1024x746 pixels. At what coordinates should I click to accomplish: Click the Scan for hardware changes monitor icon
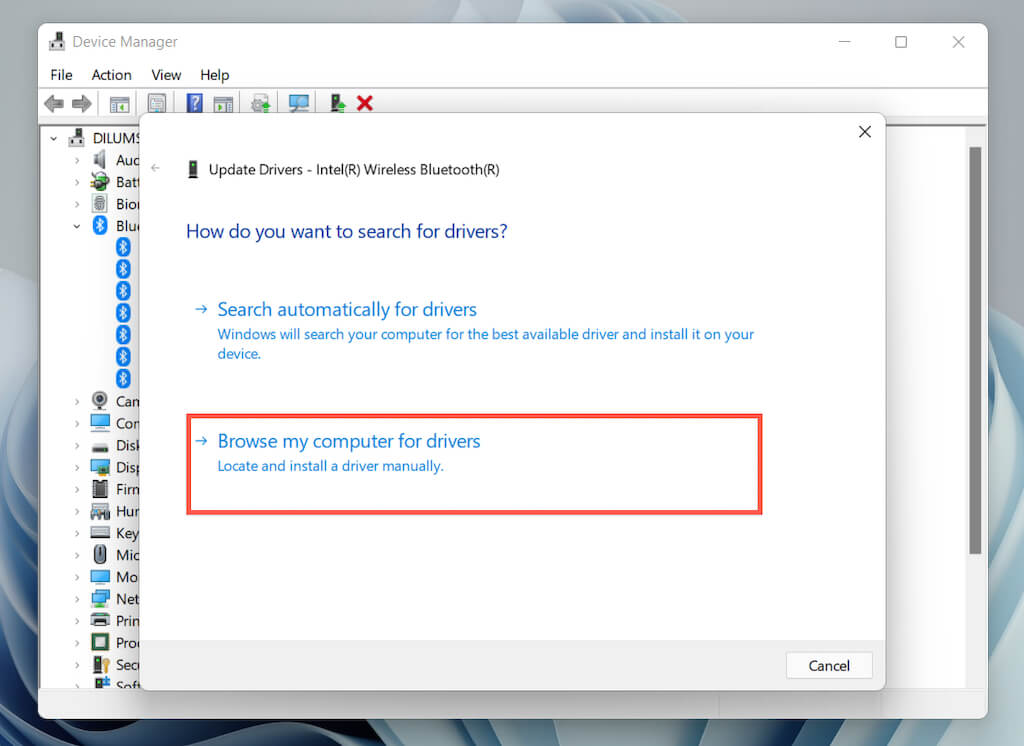[x=298, y=103]
